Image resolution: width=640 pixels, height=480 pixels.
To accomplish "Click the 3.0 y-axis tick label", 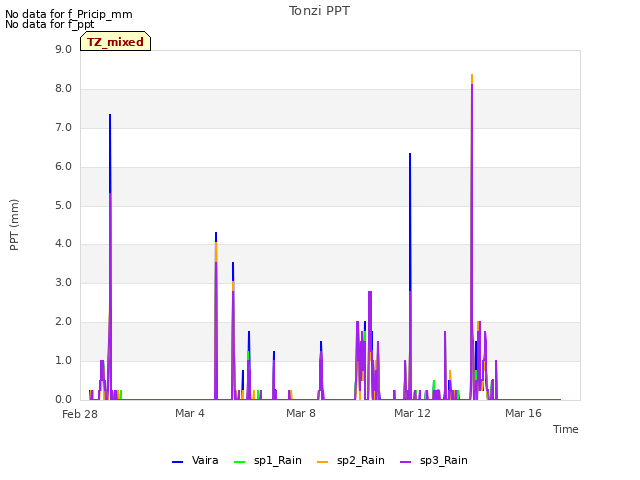I will [x=63, y=282].
